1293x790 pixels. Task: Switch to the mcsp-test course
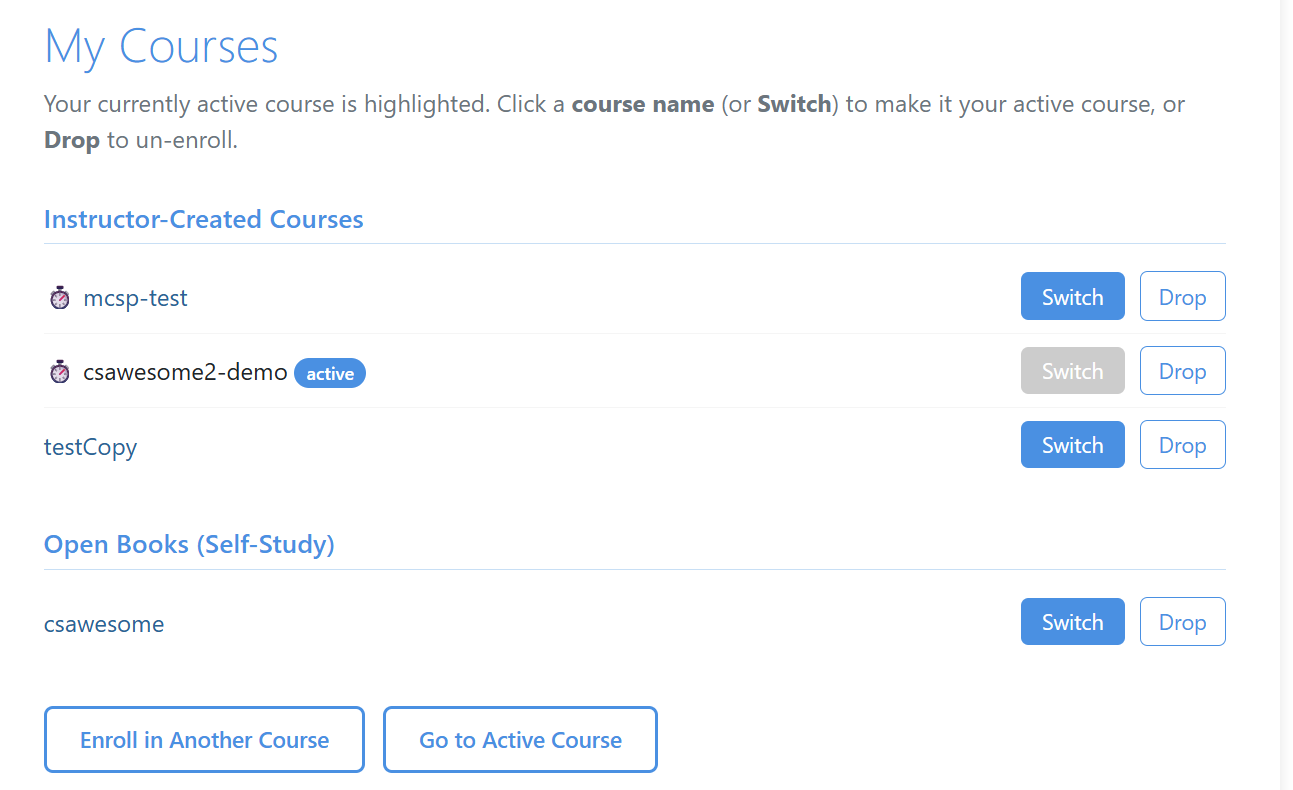[x=1072, y=297]
